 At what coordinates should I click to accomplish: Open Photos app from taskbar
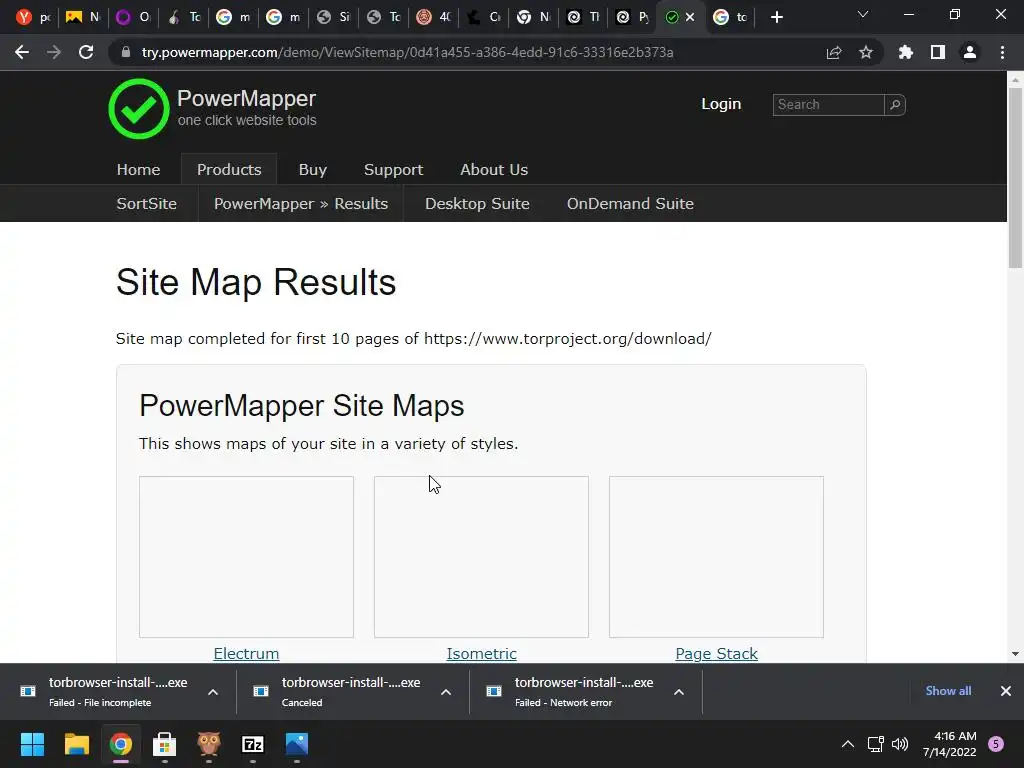coord(297,744)
